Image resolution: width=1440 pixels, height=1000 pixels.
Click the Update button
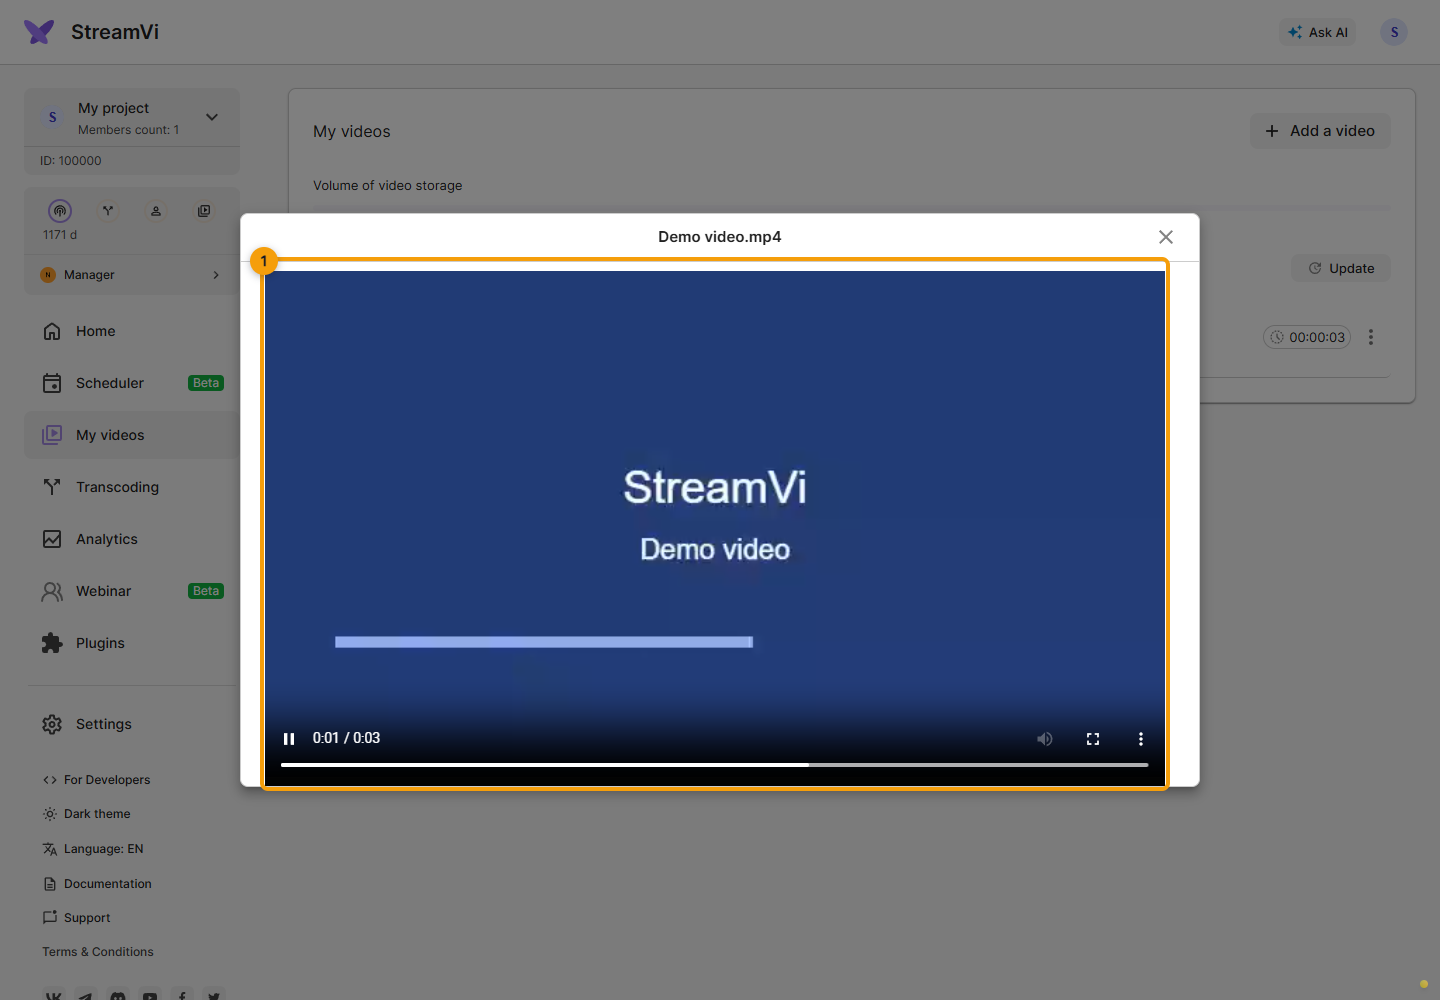[x=1341, y=268]
